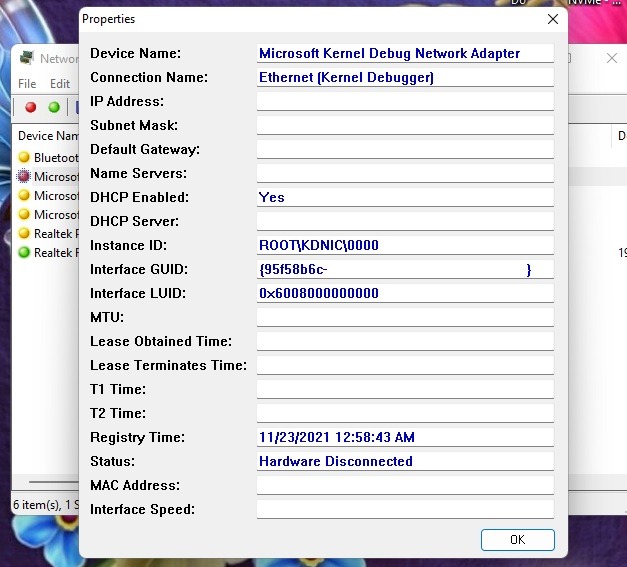Click the Device Name column header

pos(48,136)
